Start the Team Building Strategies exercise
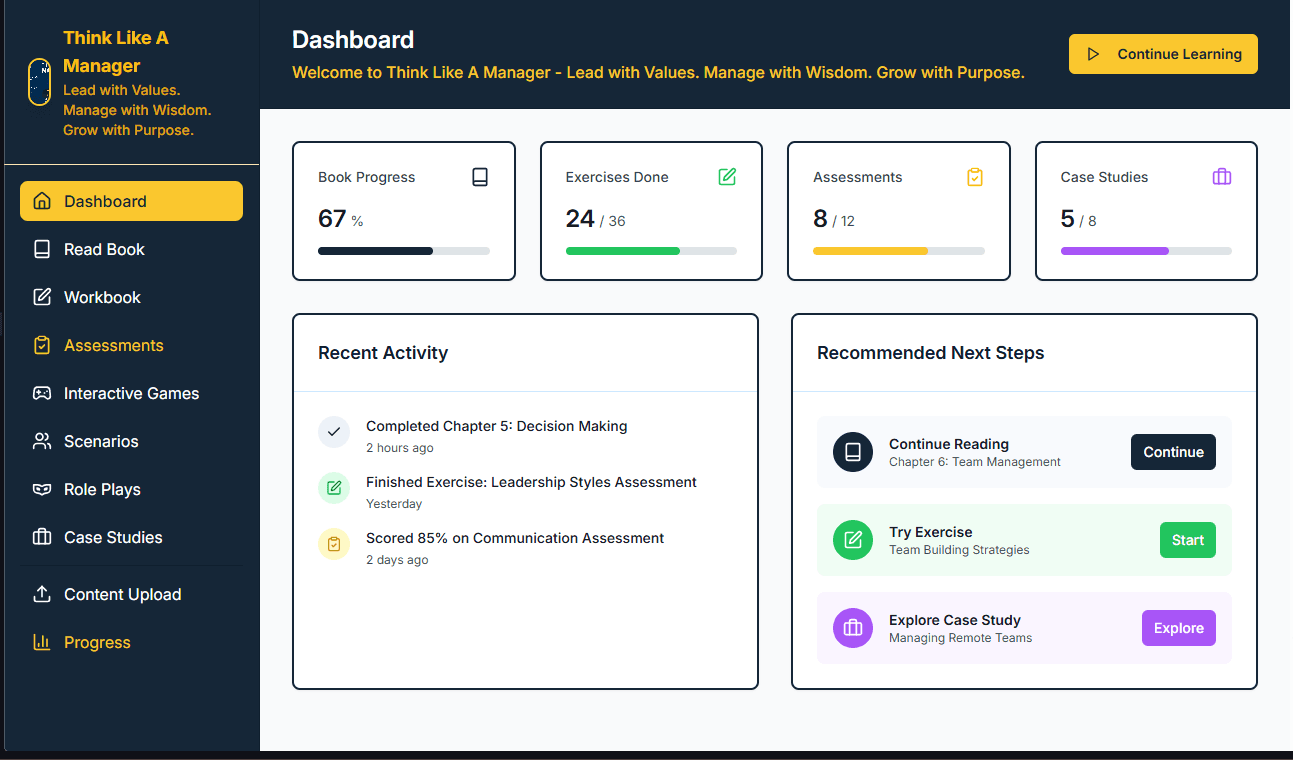1293x760 pixels. pos(1187,540)
